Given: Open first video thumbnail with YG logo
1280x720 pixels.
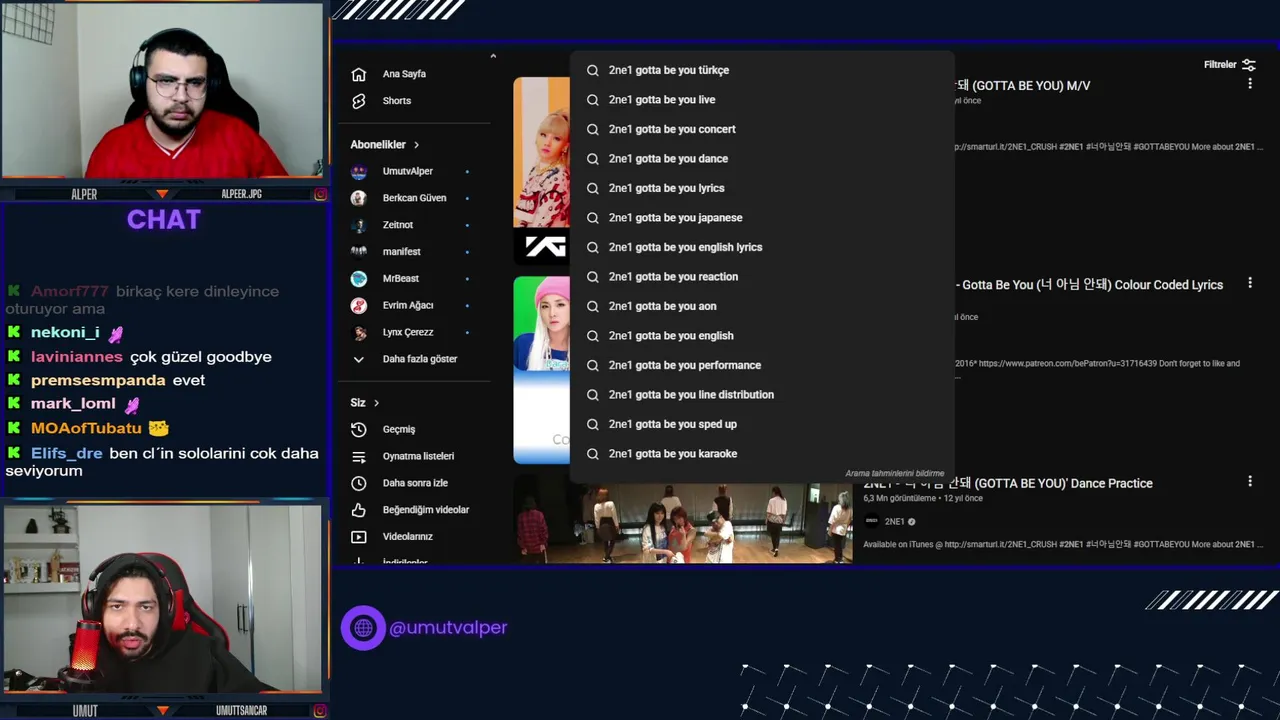Looking at the screenshot, I should pyautogui.click(x=542, y=171).
